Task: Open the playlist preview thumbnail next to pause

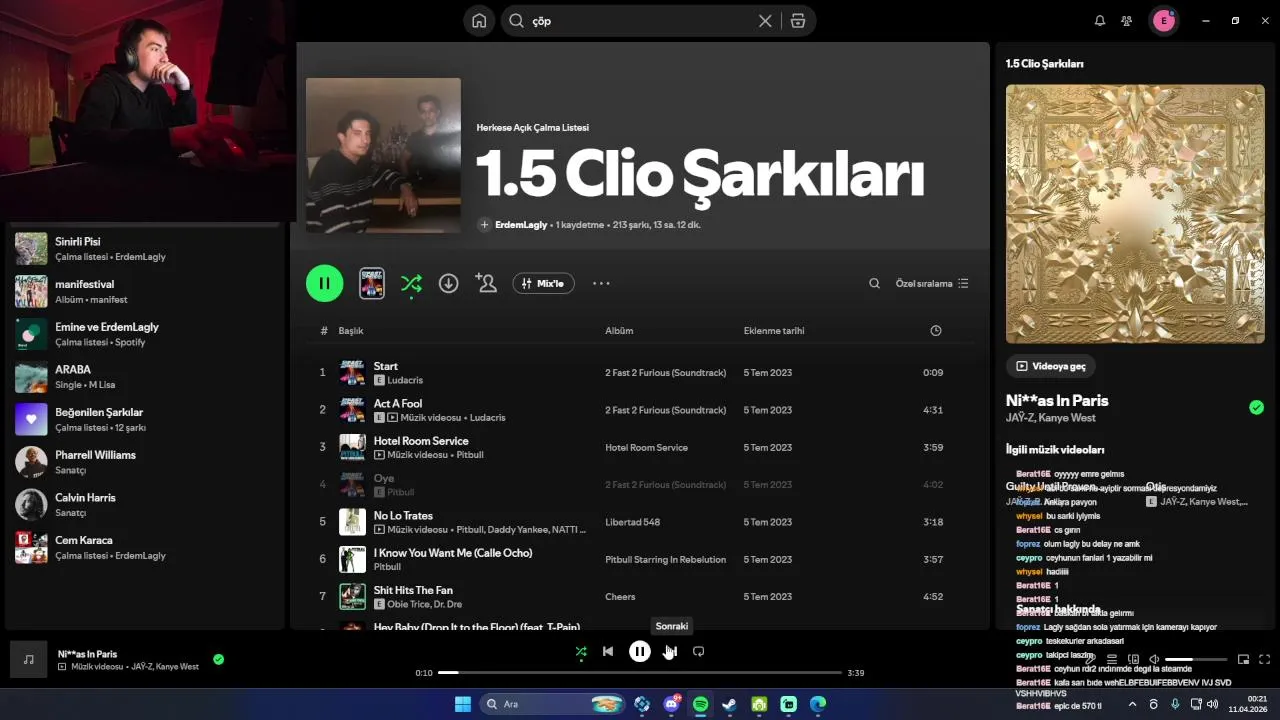Action: 371,283
